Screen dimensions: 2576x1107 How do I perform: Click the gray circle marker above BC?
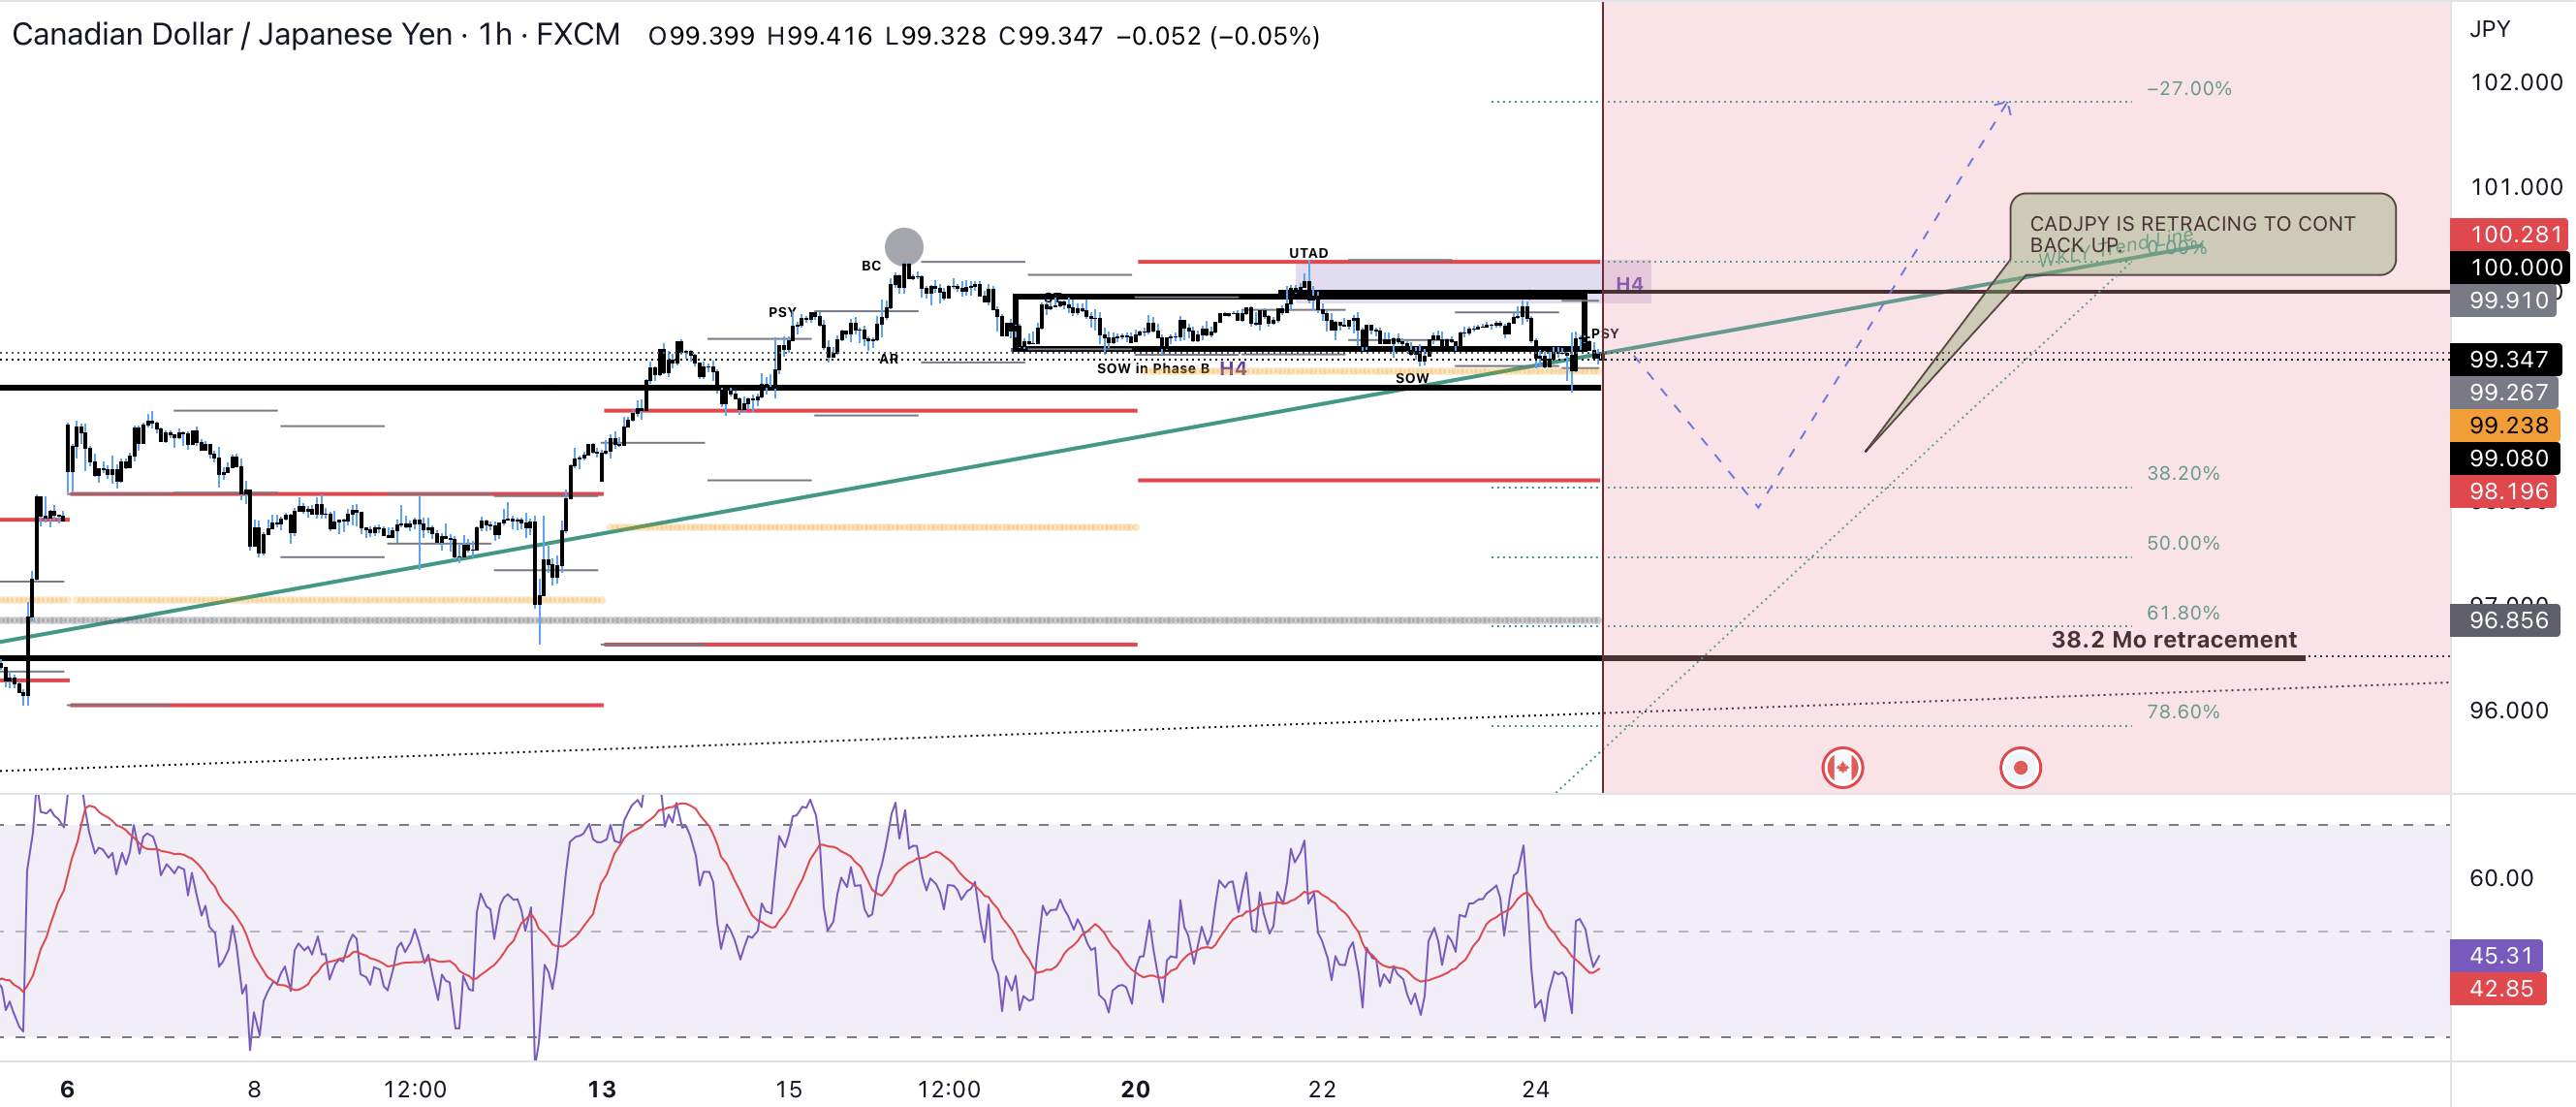coord(904,246)
